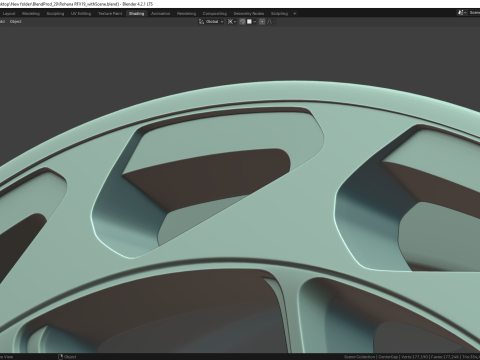The height and width of the screenshot is (360, 480).
Task: Click the scene browse icon at top right
Action: coord(461,13)
